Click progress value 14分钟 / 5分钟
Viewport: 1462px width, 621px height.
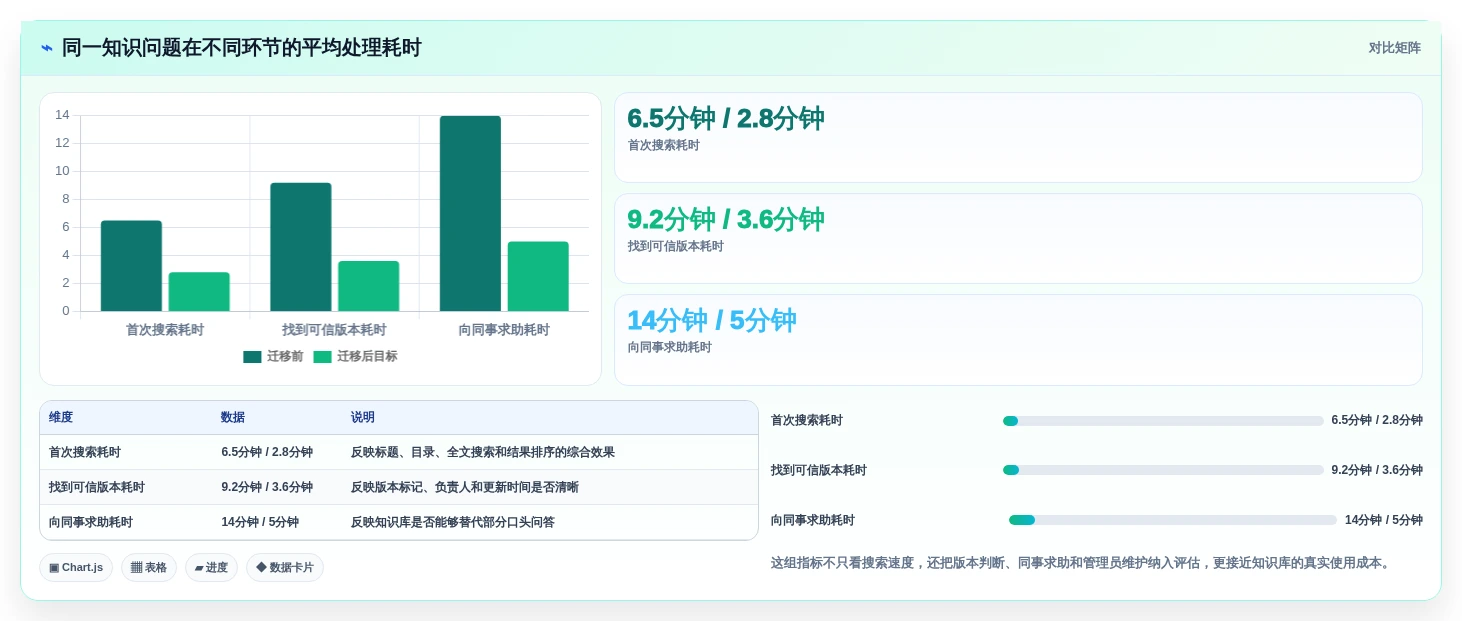tap(1384, 520)
